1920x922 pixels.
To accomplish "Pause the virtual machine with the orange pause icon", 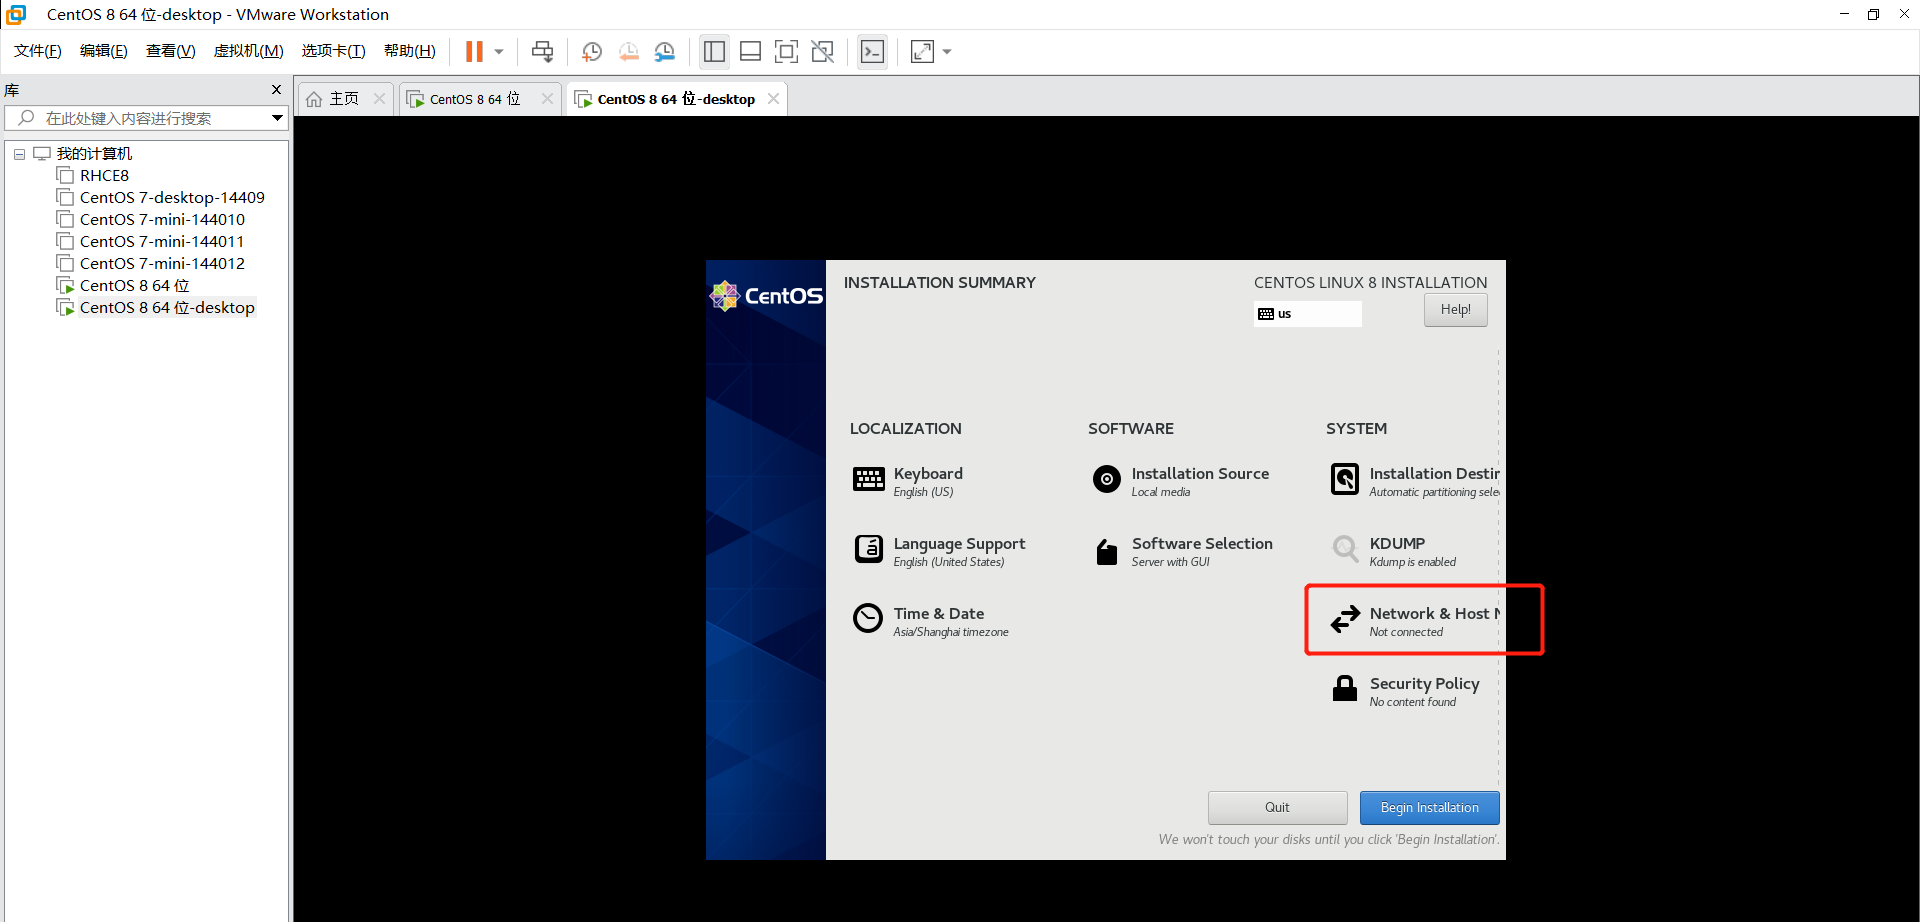I will point(474,51).
